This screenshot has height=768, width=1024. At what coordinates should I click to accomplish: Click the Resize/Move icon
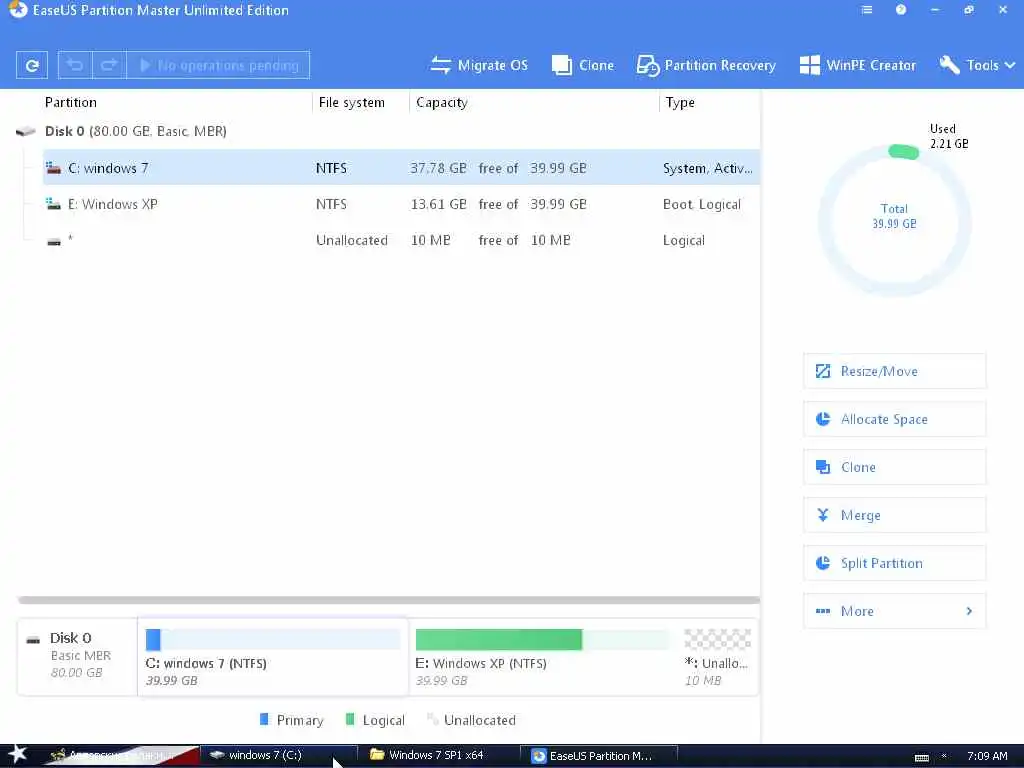click(823, 371)
